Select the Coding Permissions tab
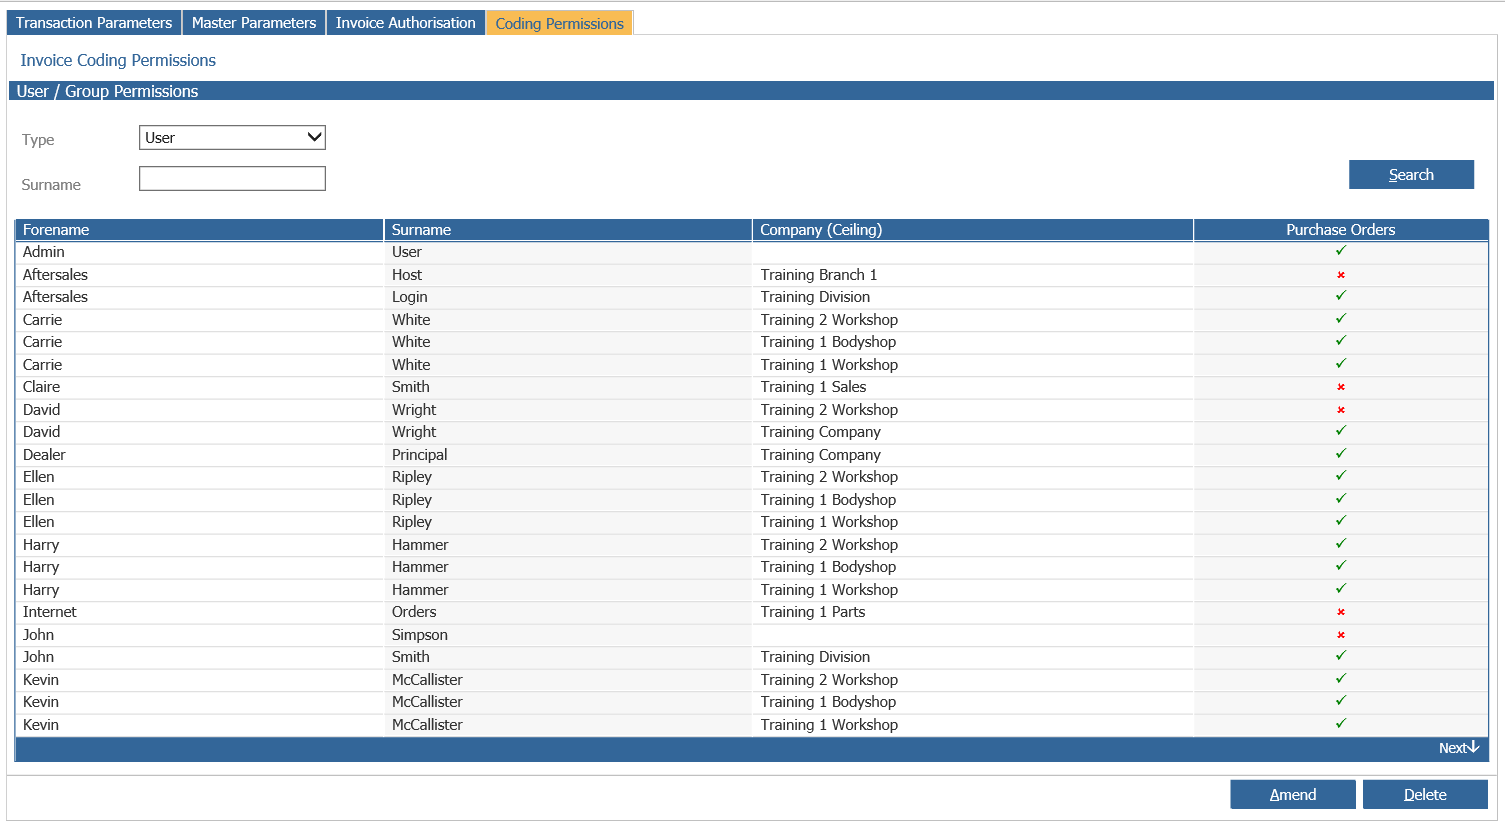Image resolution: width=1505 pixels, height=823 pixels. [559, 24]
